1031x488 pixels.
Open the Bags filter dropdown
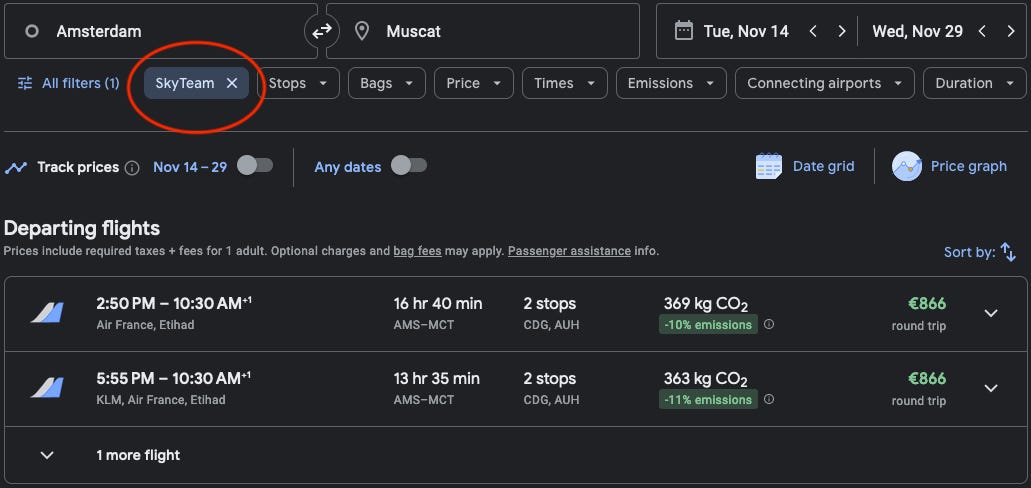click(x=386, y=83)
